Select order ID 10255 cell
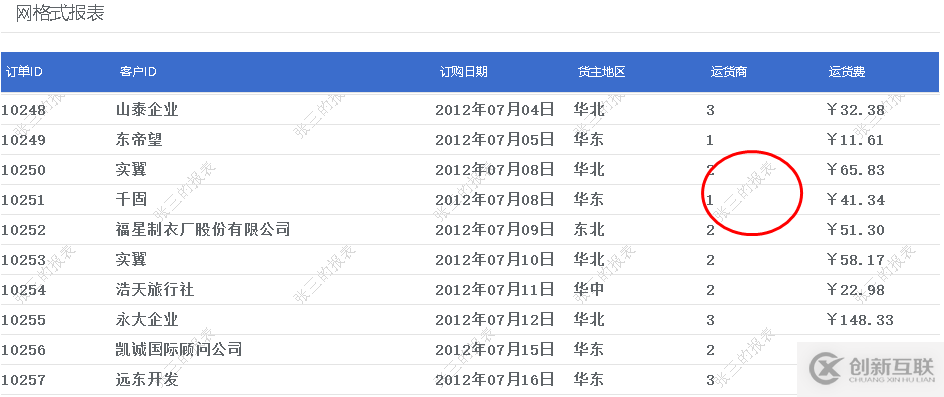Viewport: 944px width, 397px height. point(23,320)
